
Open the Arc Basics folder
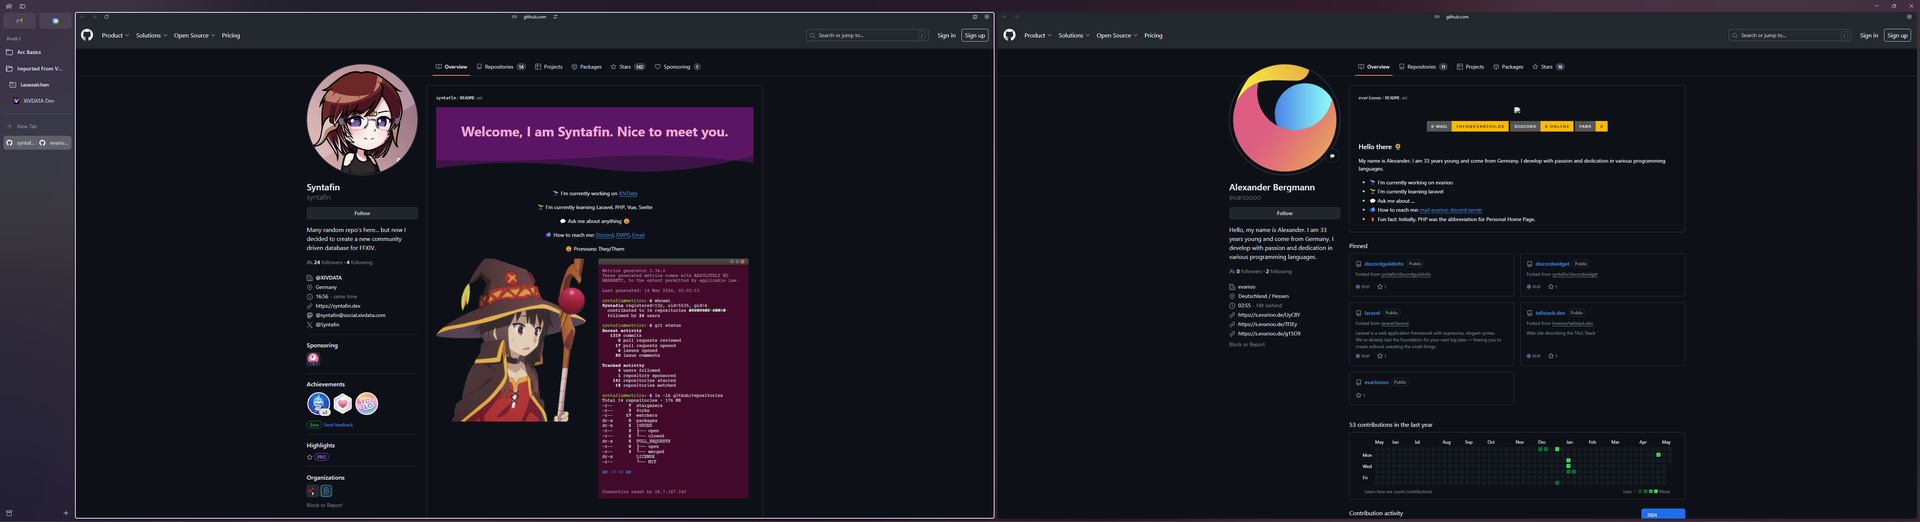tap(28, 52)
